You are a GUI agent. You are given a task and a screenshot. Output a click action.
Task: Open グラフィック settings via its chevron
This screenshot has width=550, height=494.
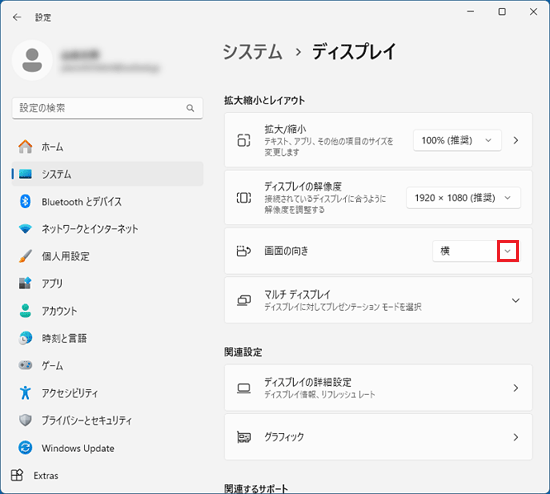click(x=516, y=437)
